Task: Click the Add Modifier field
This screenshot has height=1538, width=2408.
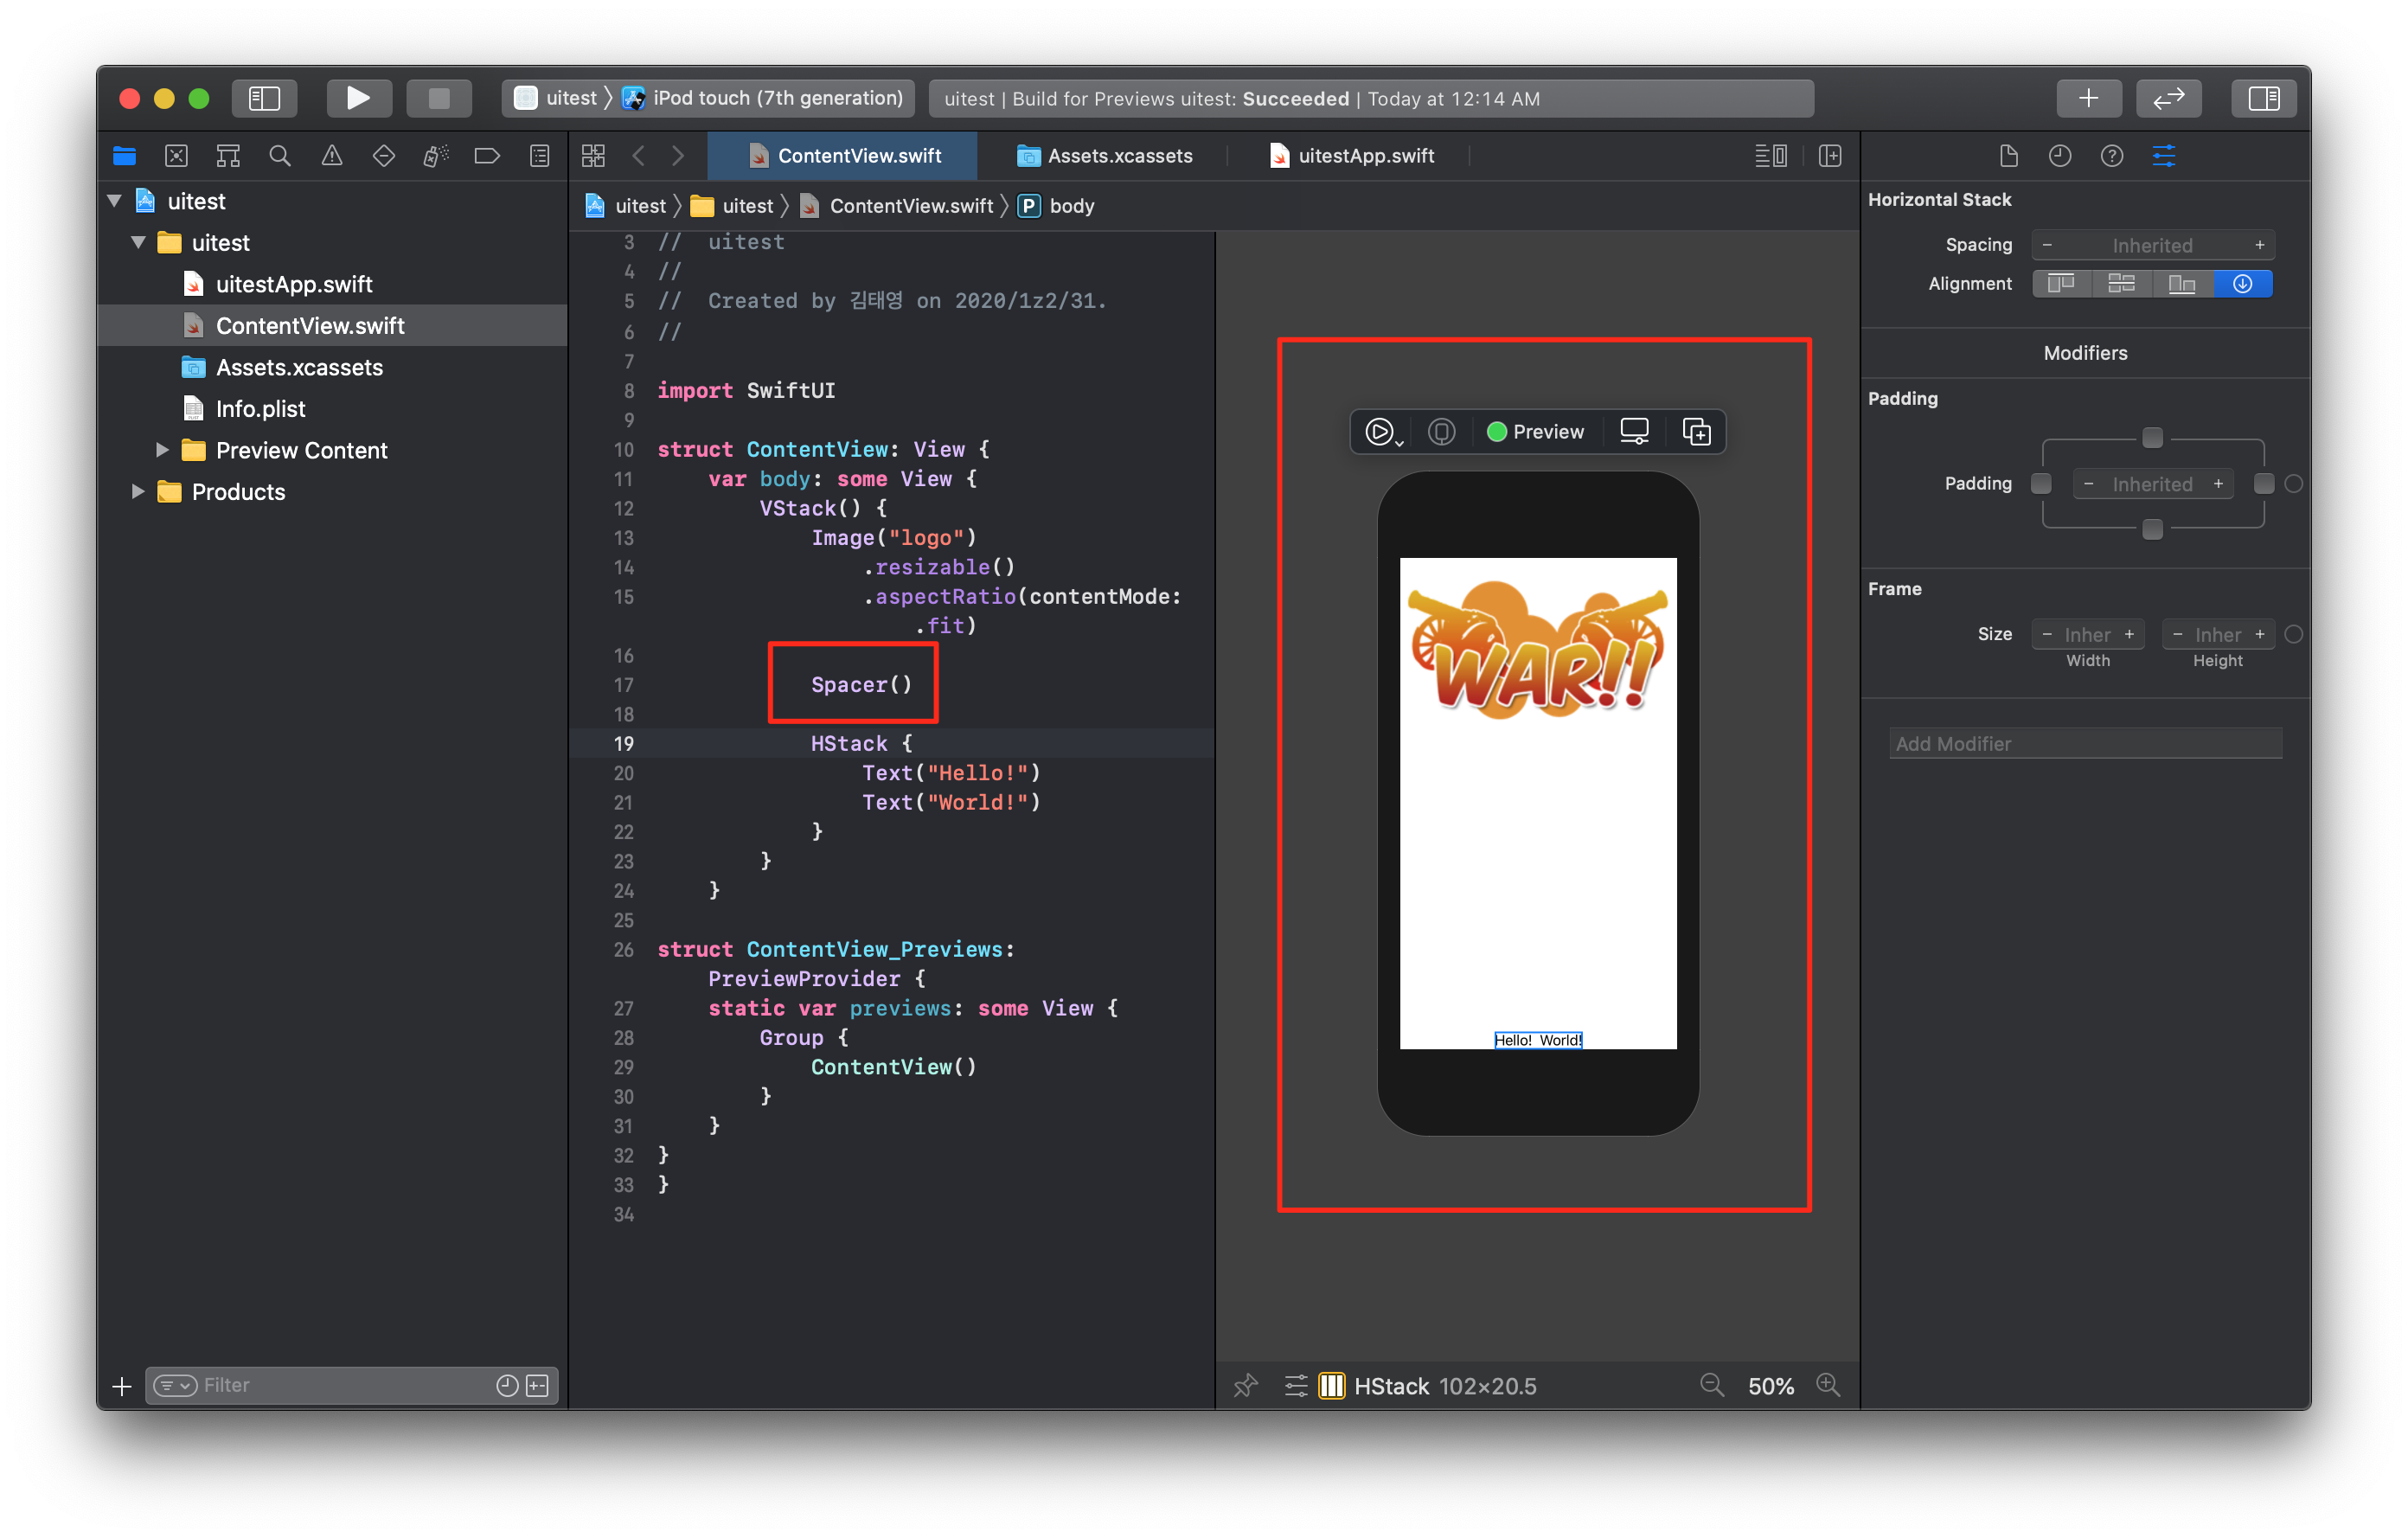Action: pos(2085,744)
